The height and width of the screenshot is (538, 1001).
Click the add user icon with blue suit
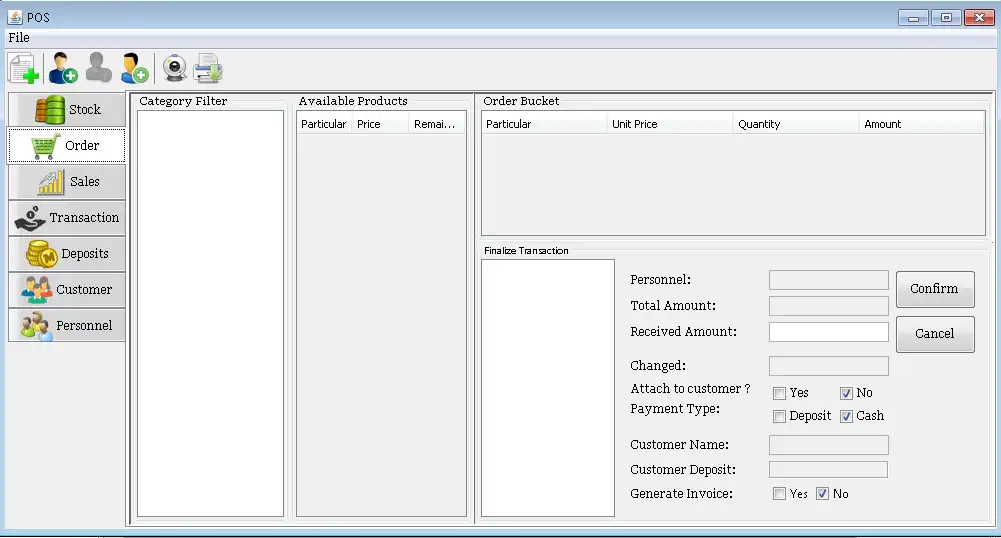point(63,68)
